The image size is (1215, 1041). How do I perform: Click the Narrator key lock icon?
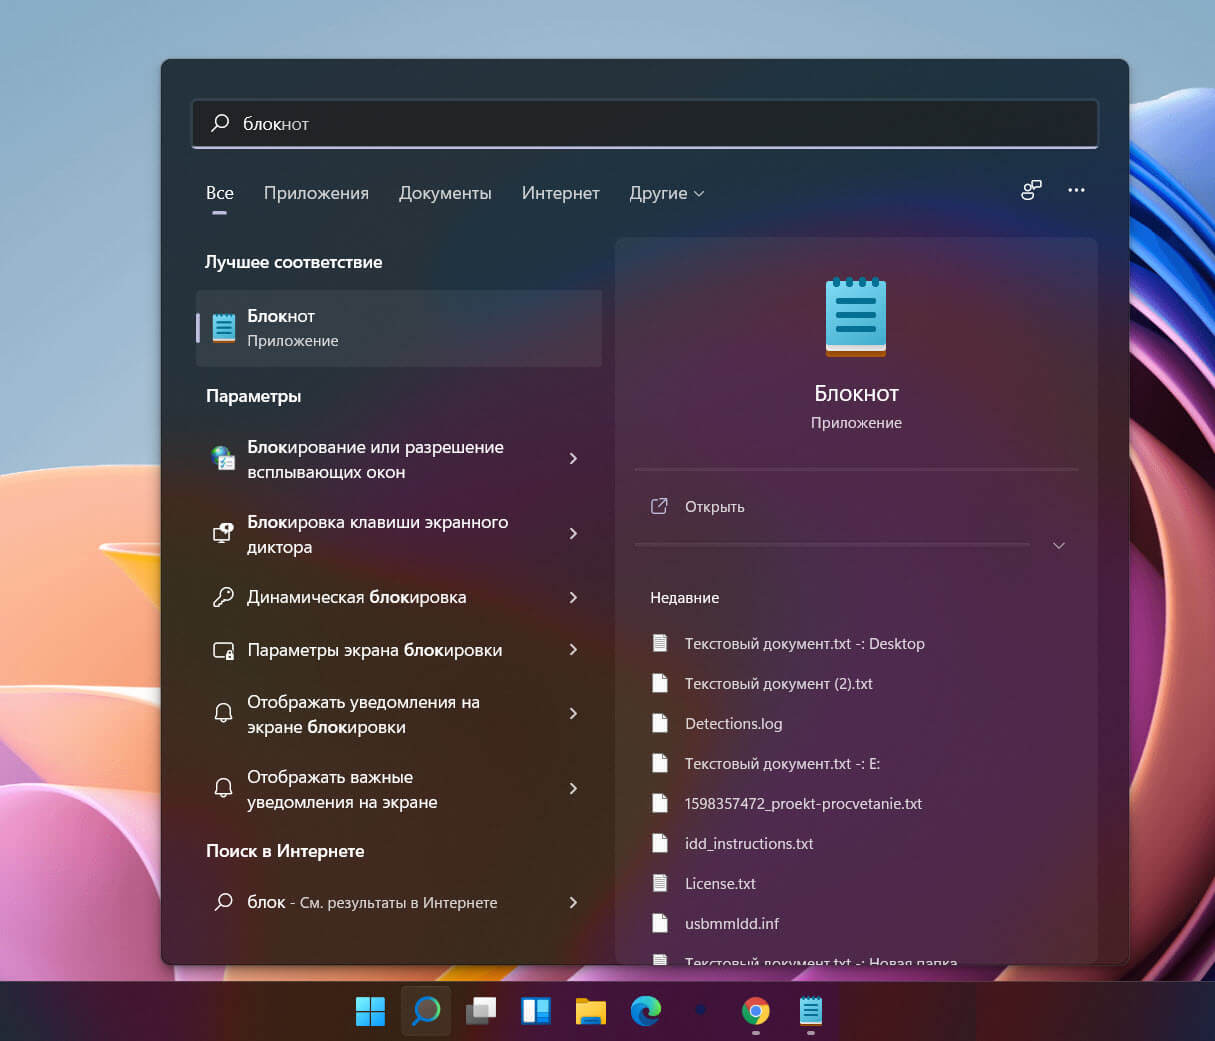pos(224,533)
